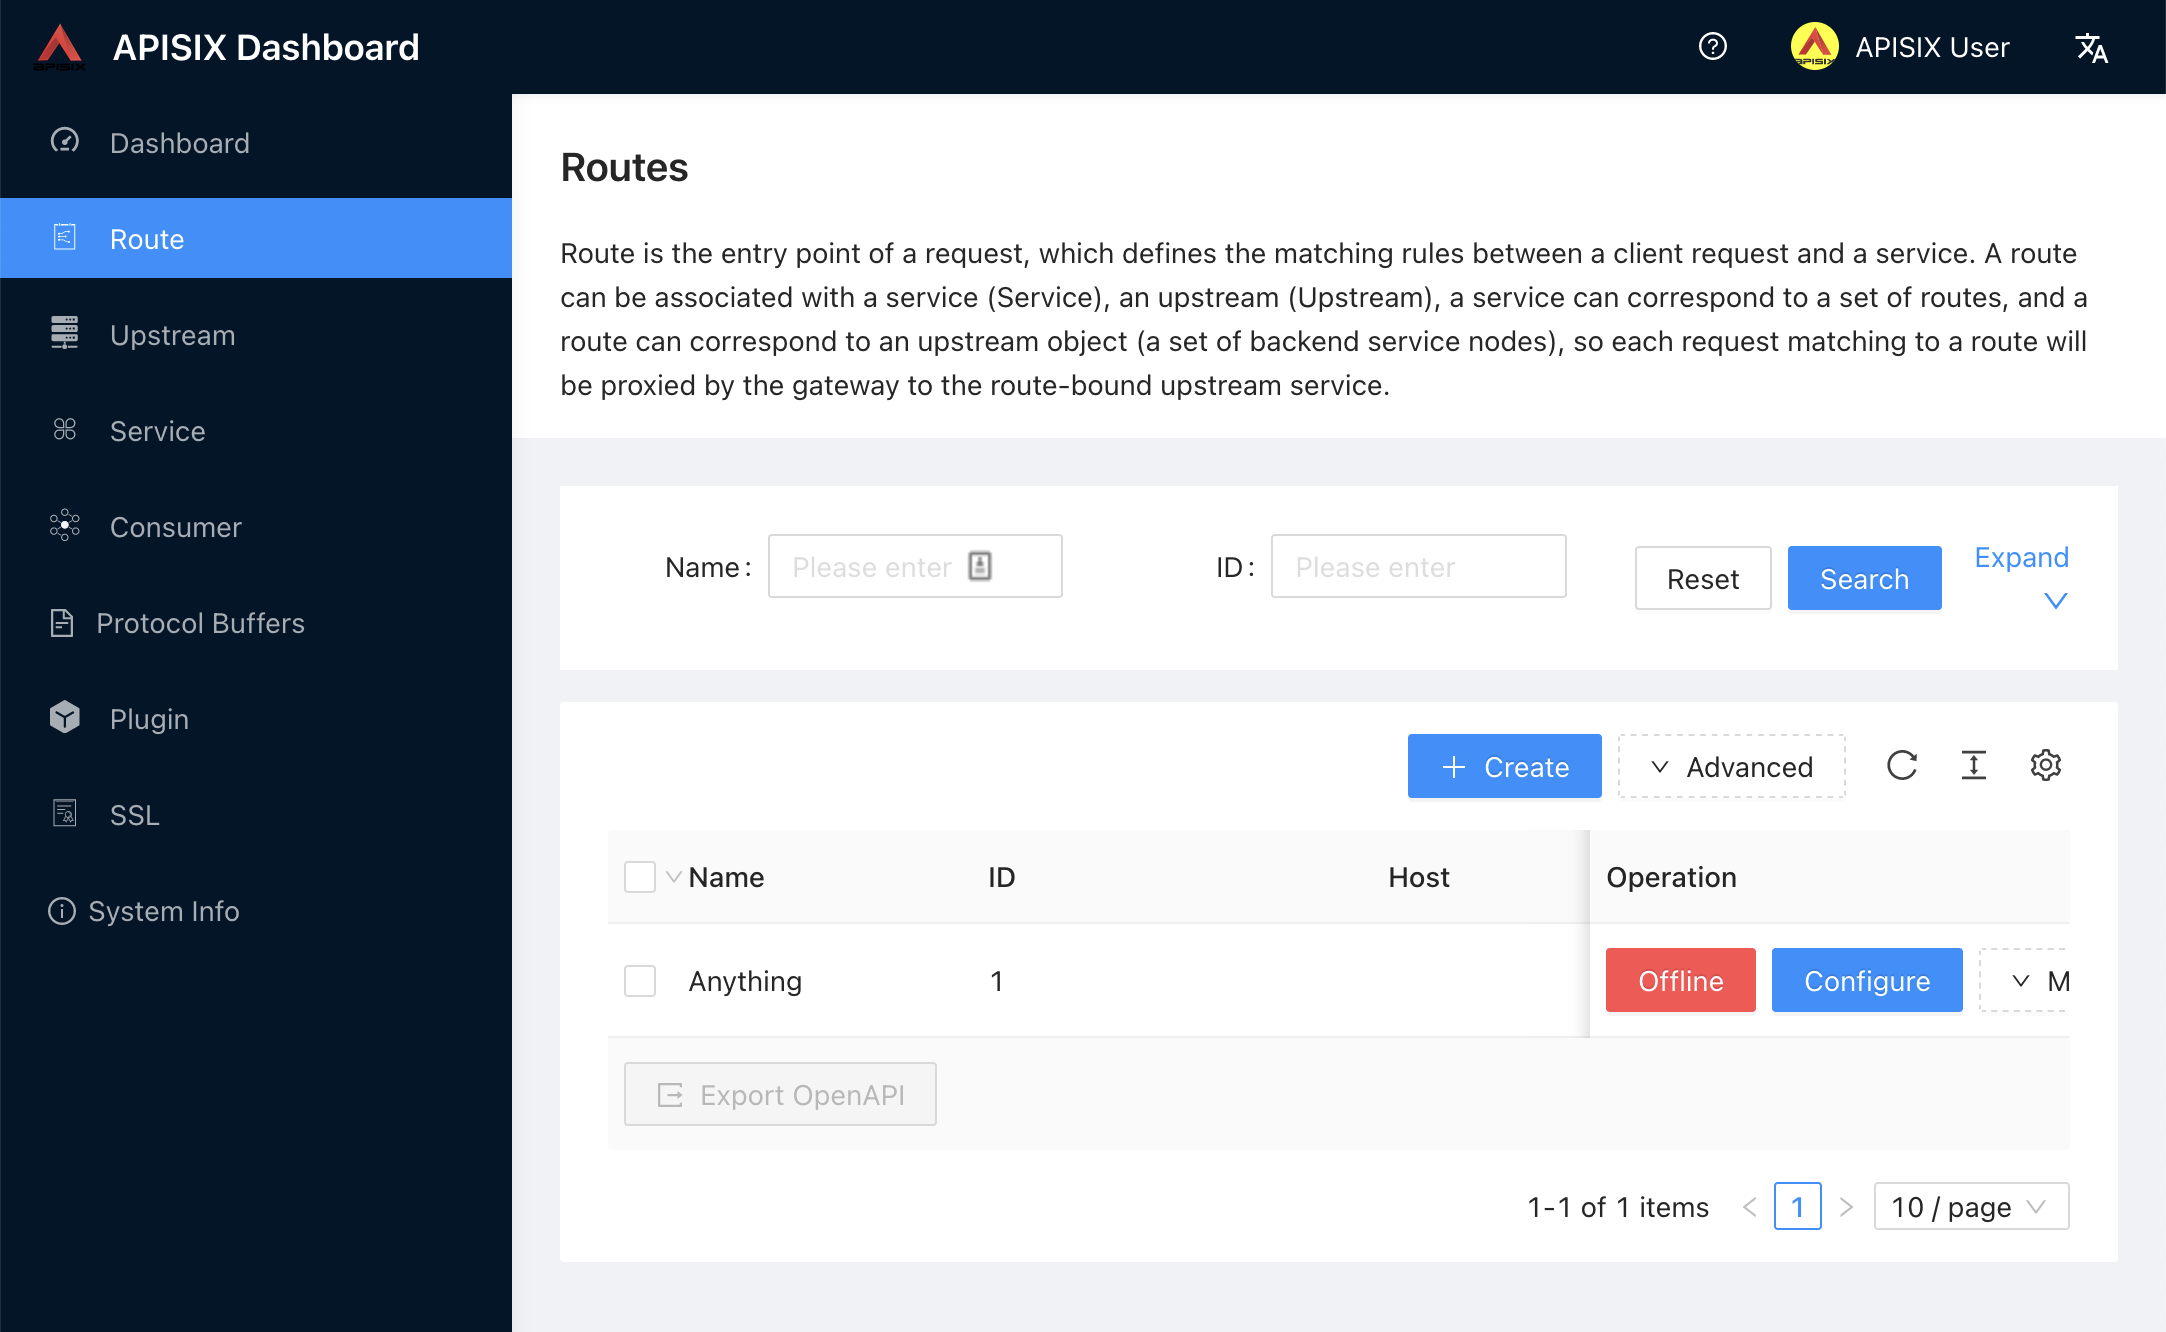The width and height of the screenshot is (2166, 1332).
Task: Open table column settings gear icon
Action: 2045,766
